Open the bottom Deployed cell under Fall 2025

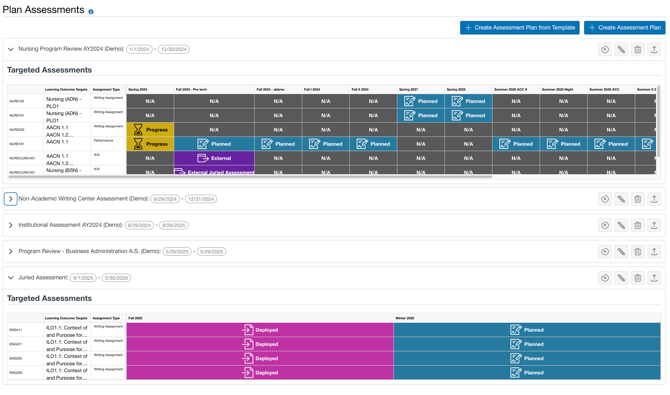(x=260, y=373)
